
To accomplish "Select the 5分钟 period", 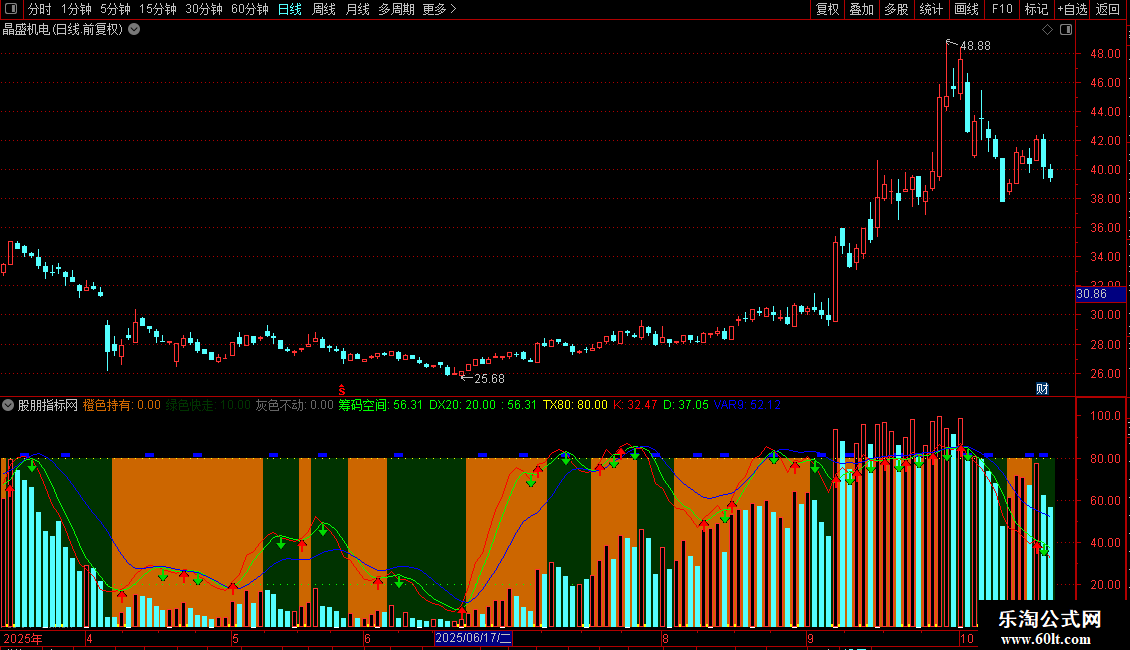I will pyautogui.click(x=115, y=9).
